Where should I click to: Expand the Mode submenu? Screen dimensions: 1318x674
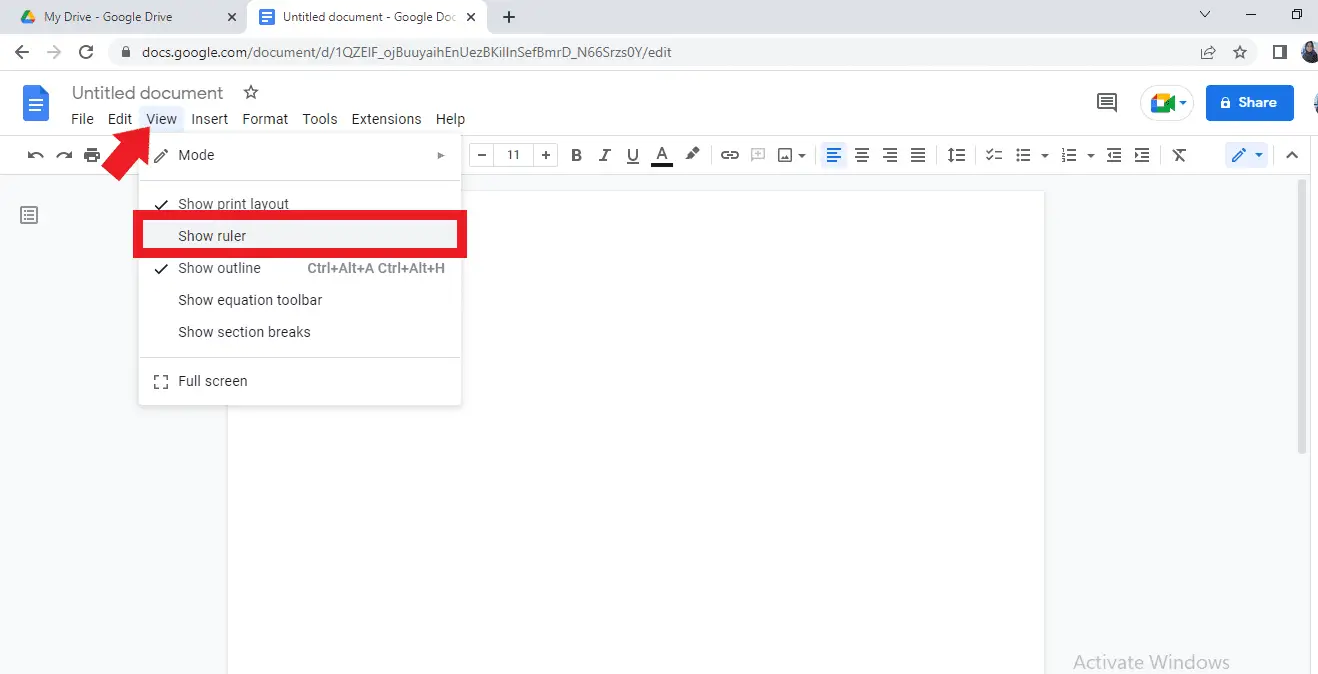196,155
